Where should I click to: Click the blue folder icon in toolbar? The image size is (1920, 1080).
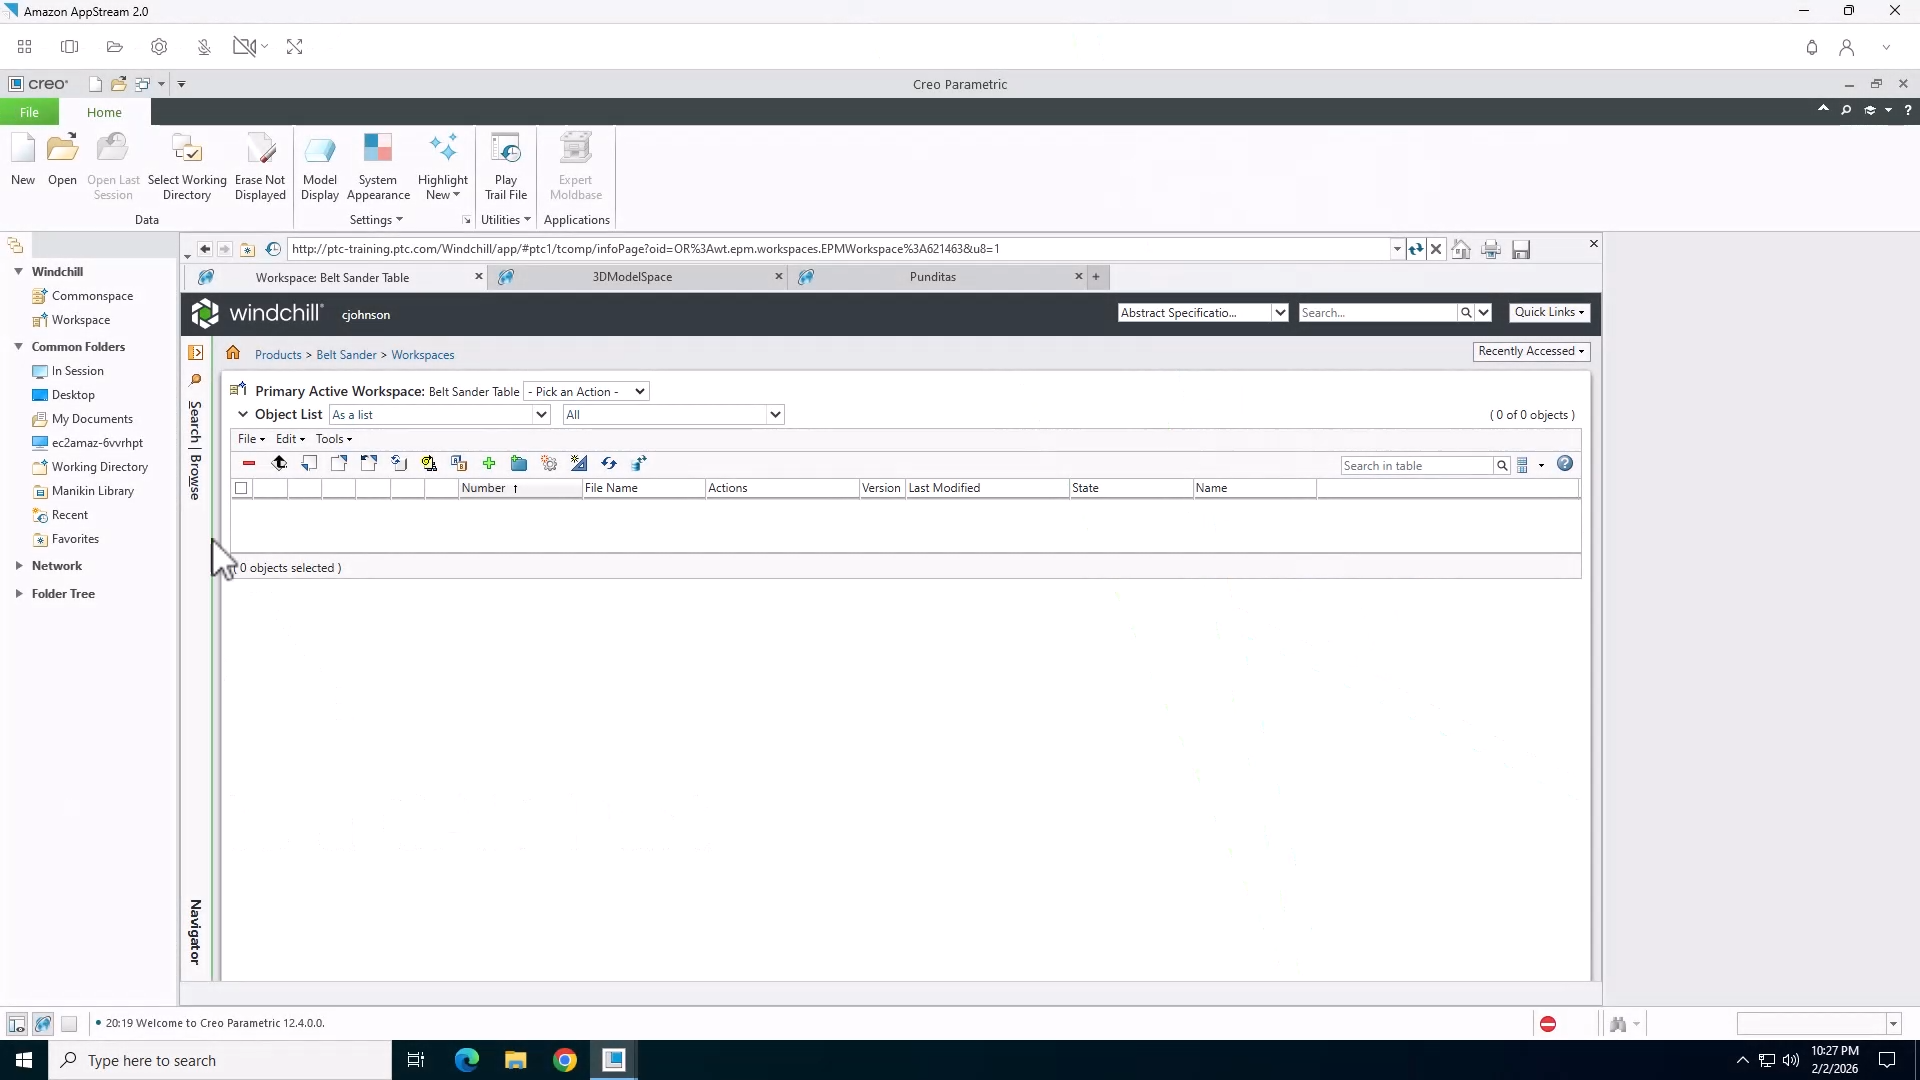pyautogui.click(x=519, y=463)
